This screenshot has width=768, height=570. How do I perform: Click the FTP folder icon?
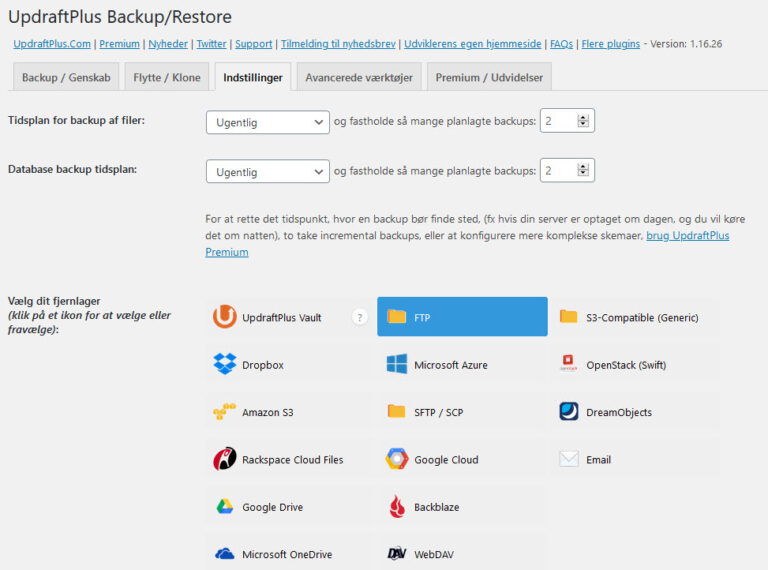[x=397, y=316]
